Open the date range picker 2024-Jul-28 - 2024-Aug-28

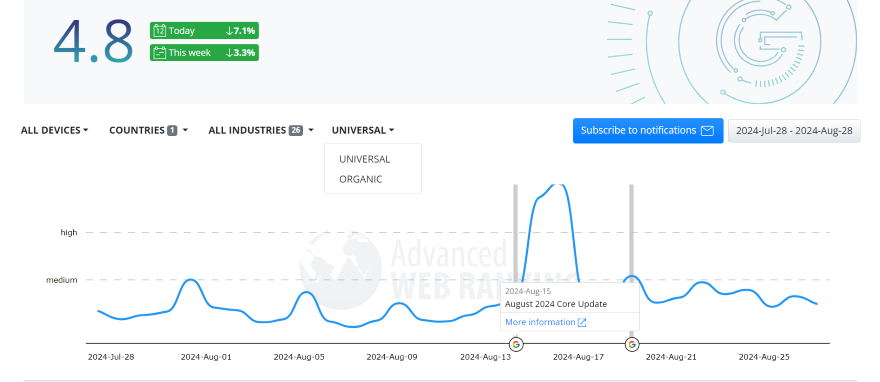(794, 131)
